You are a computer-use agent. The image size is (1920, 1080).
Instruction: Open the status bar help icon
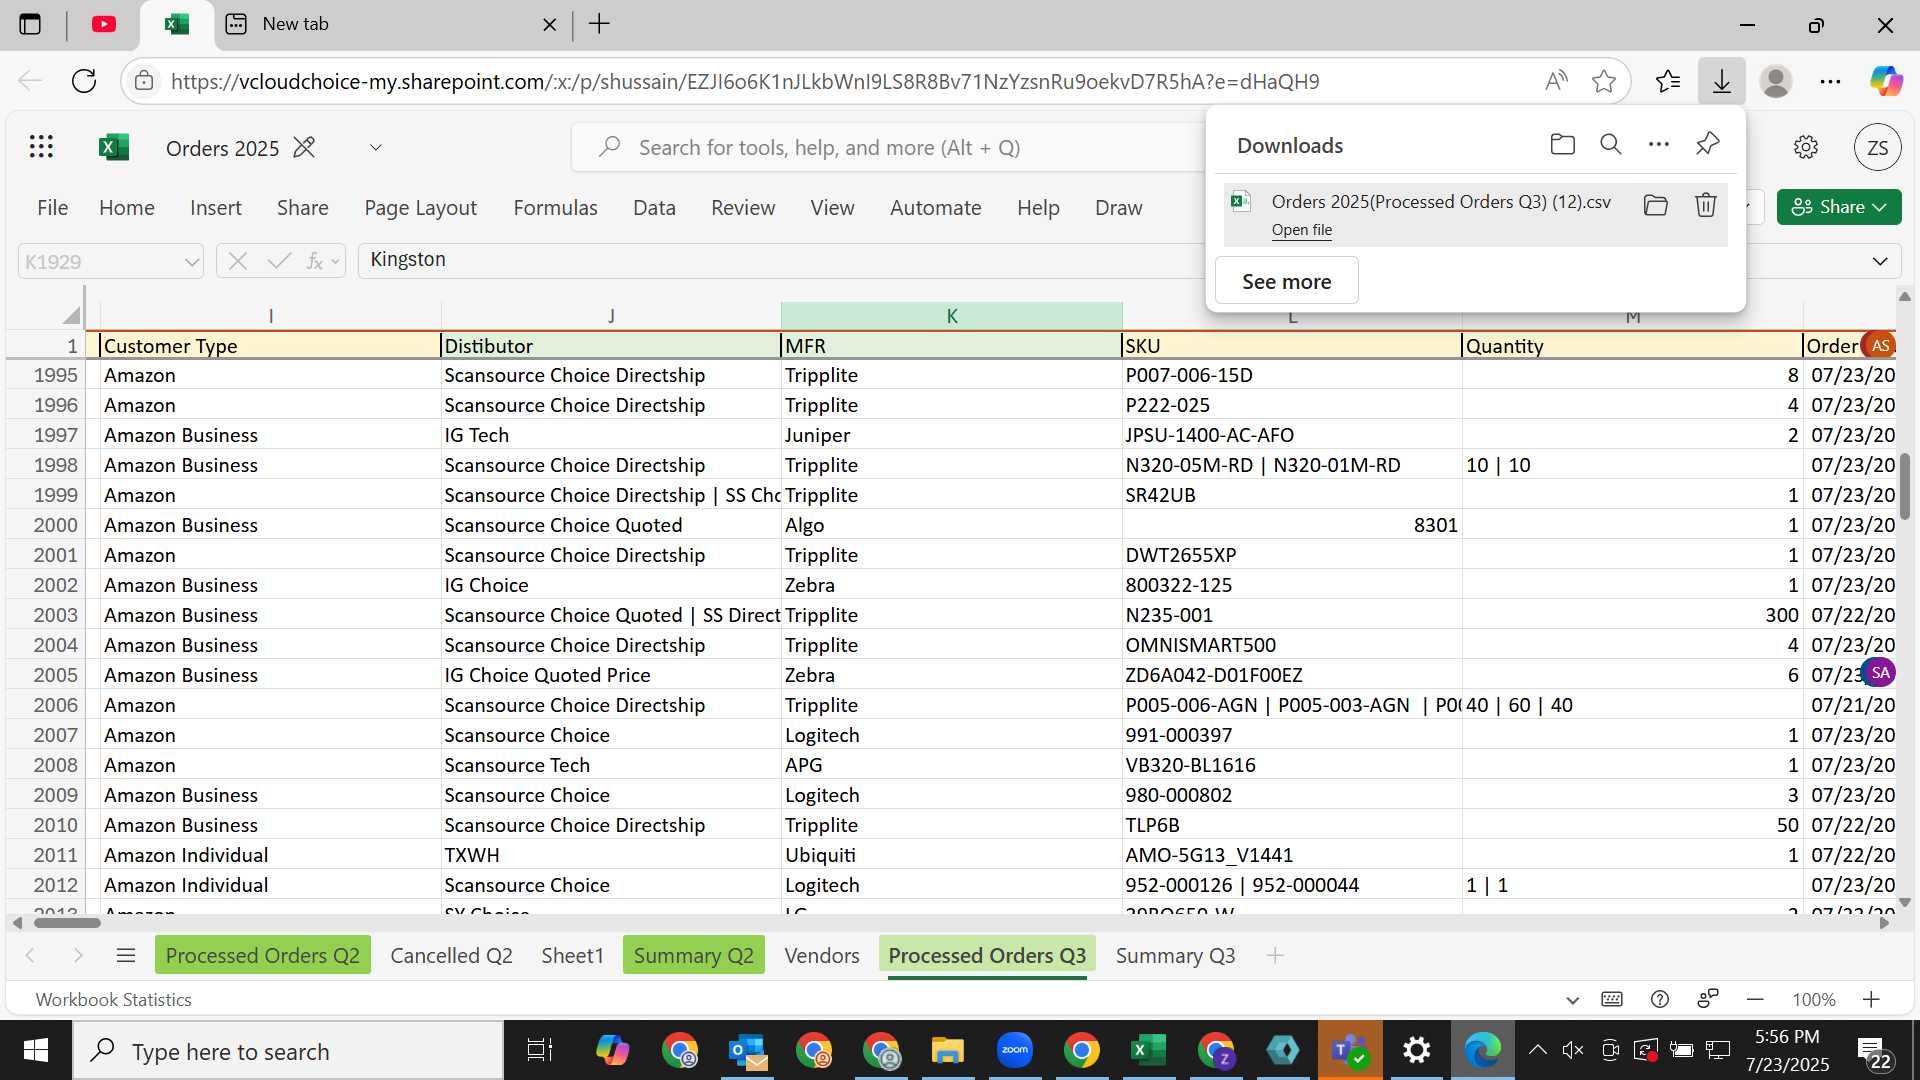tap(1660, 999)
